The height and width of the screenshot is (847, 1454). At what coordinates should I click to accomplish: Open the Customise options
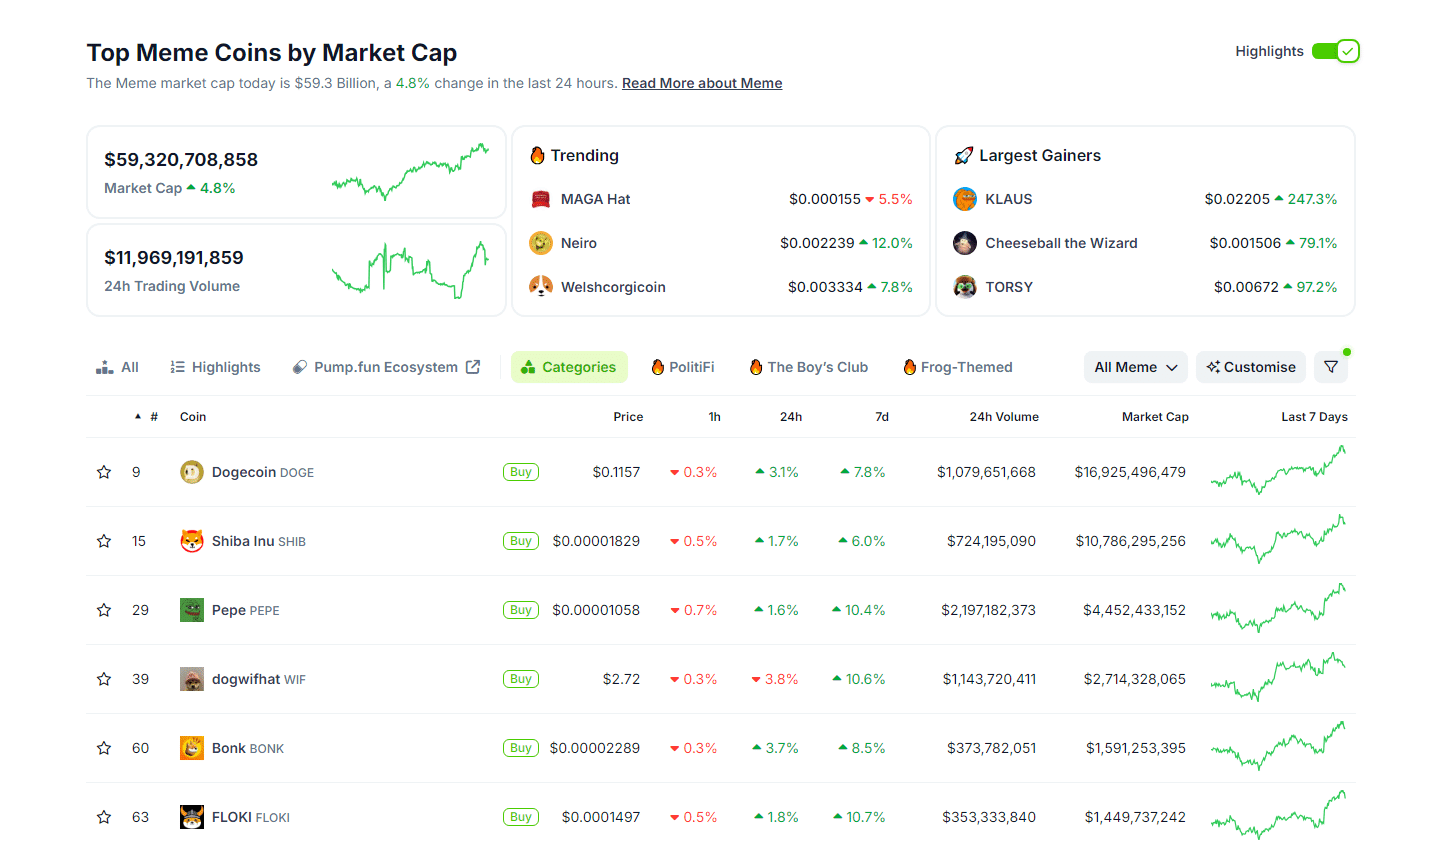tap(1251, 367)
